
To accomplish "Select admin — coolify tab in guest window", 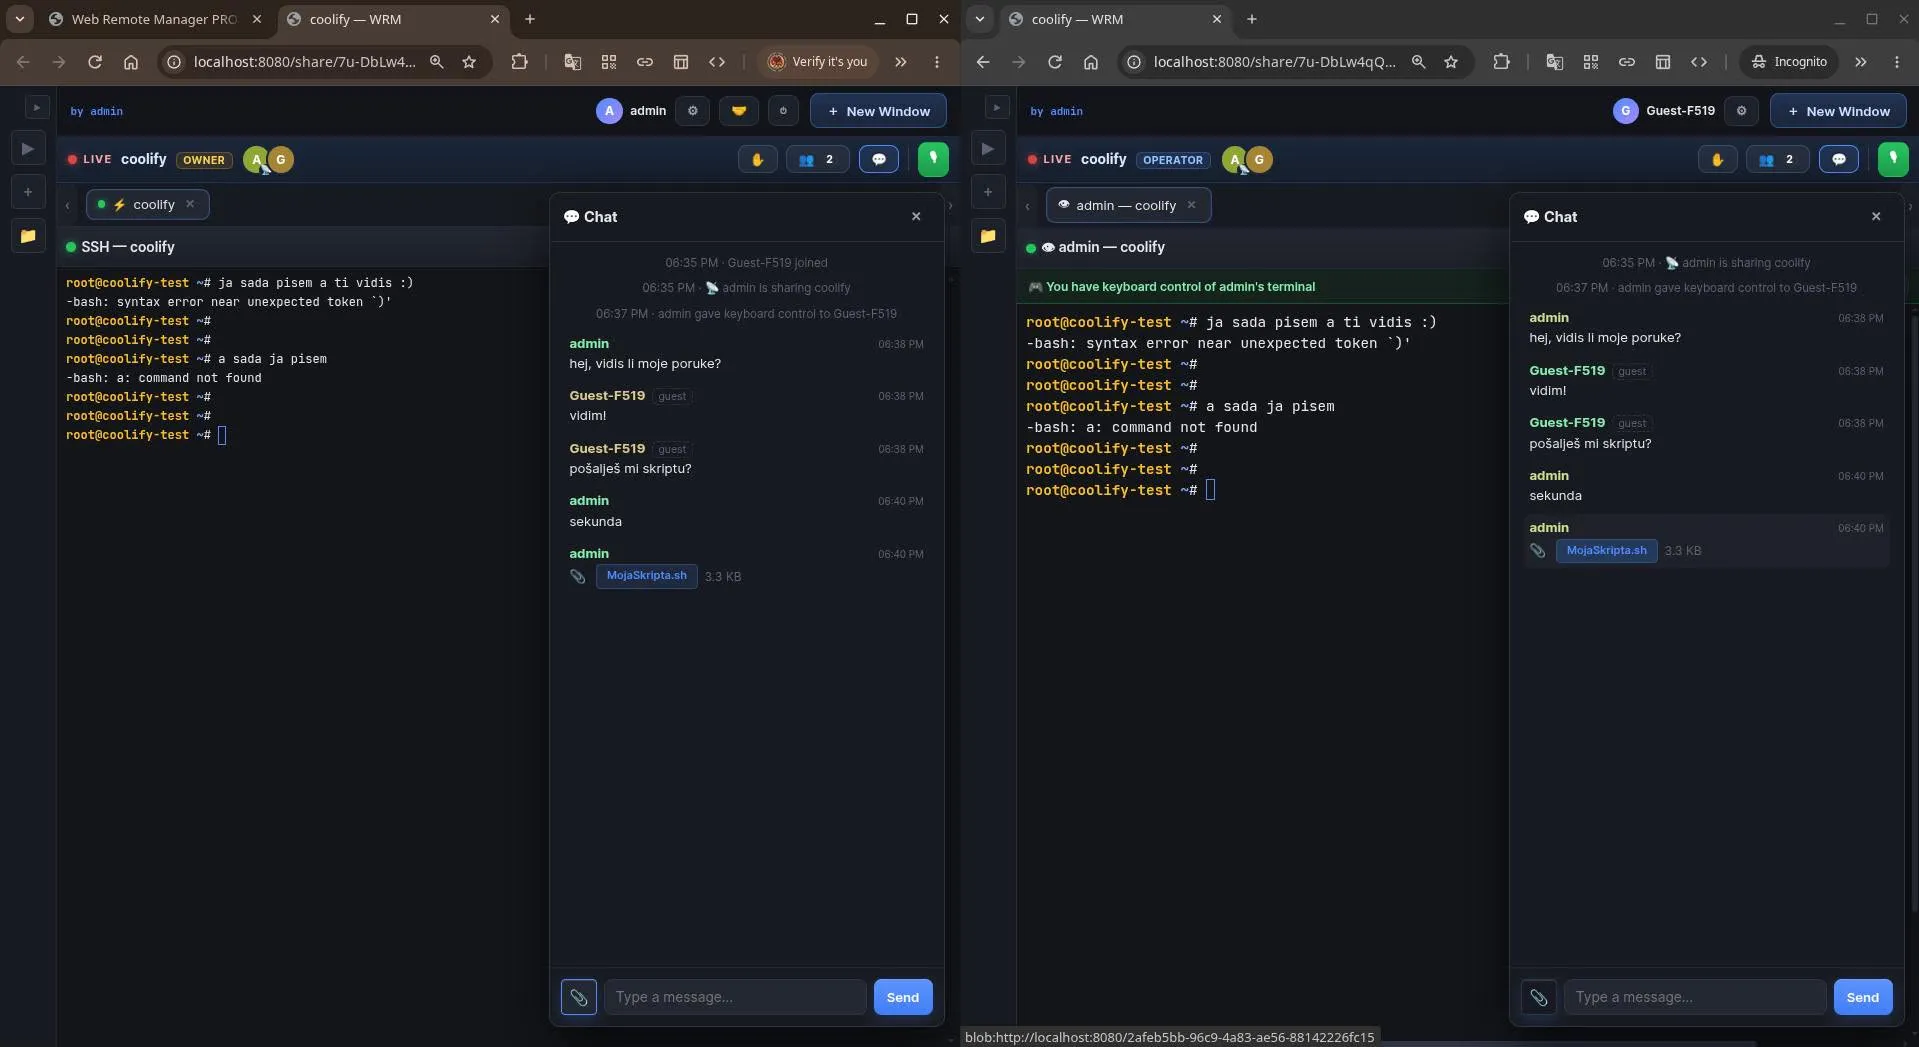I will coord(1126,205).
